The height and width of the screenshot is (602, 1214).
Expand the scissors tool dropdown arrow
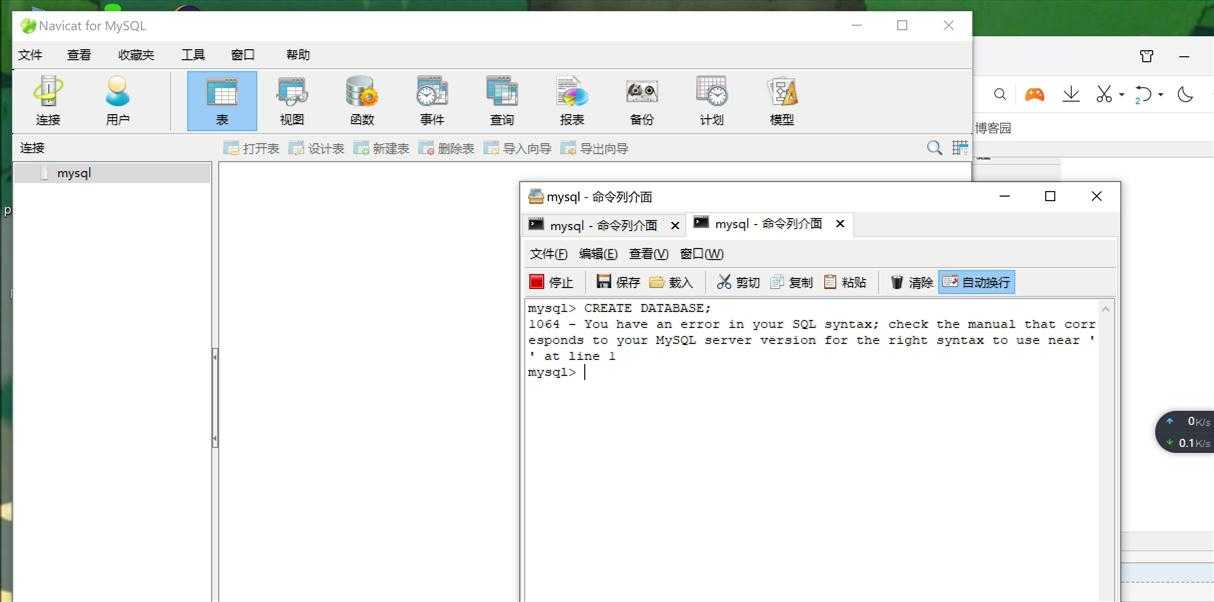1121,95
